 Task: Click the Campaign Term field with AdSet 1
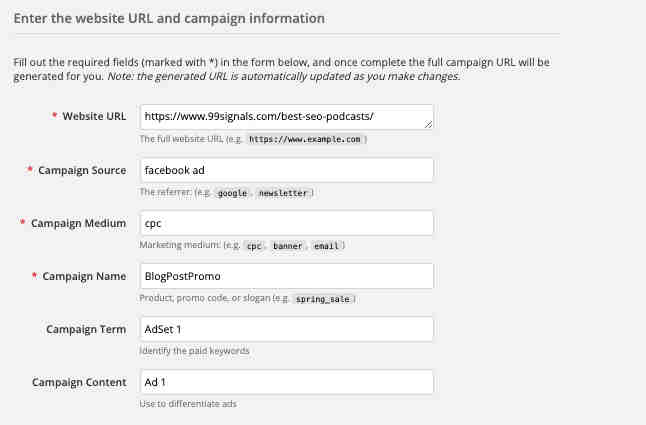coord(286,329)
